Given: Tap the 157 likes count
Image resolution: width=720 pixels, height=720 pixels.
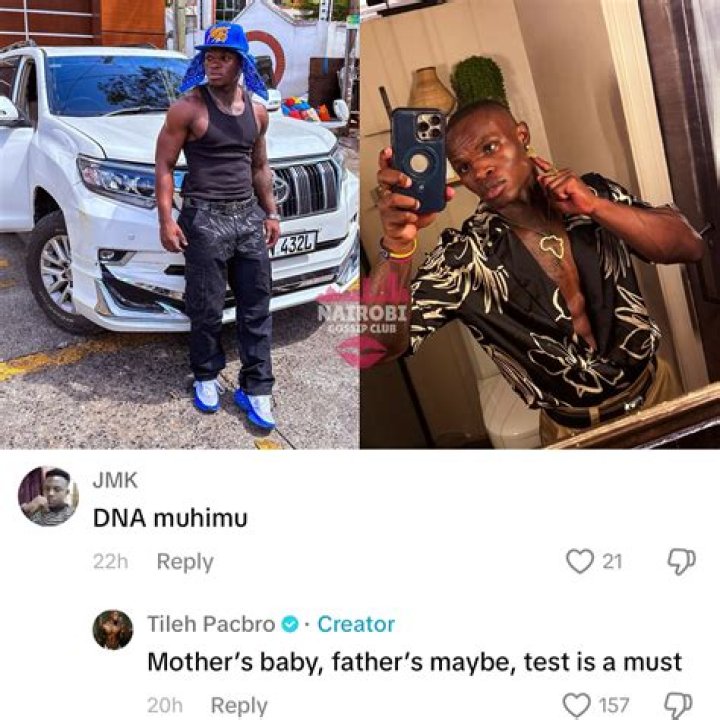Looking at the screenshot, I should point(614,706).
